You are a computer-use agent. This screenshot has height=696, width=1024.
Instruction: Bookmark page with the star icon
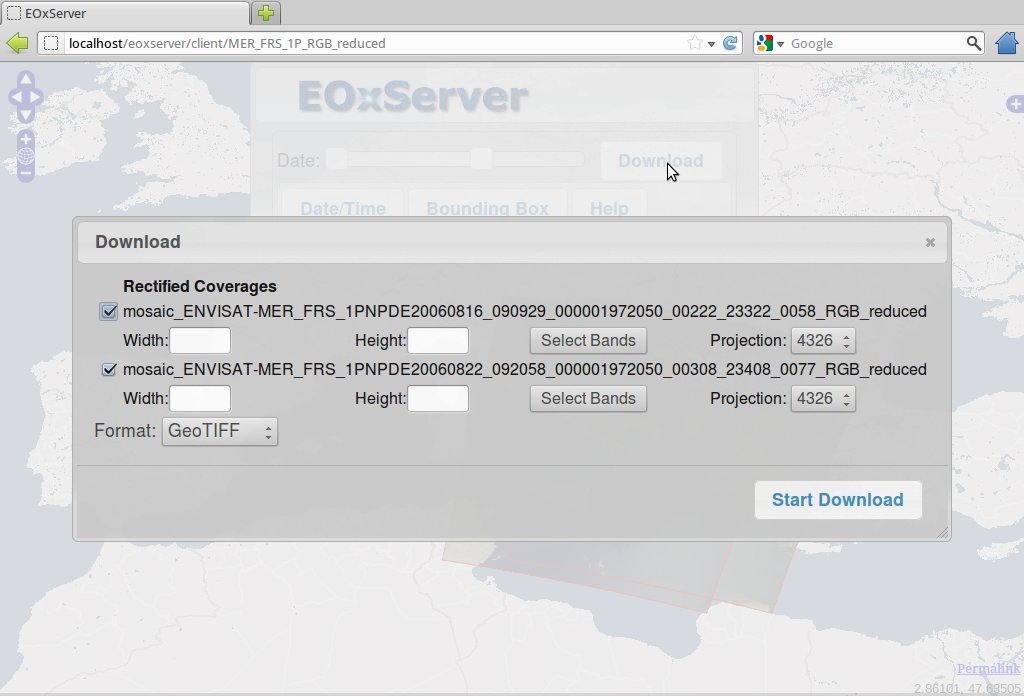point(695,43)
